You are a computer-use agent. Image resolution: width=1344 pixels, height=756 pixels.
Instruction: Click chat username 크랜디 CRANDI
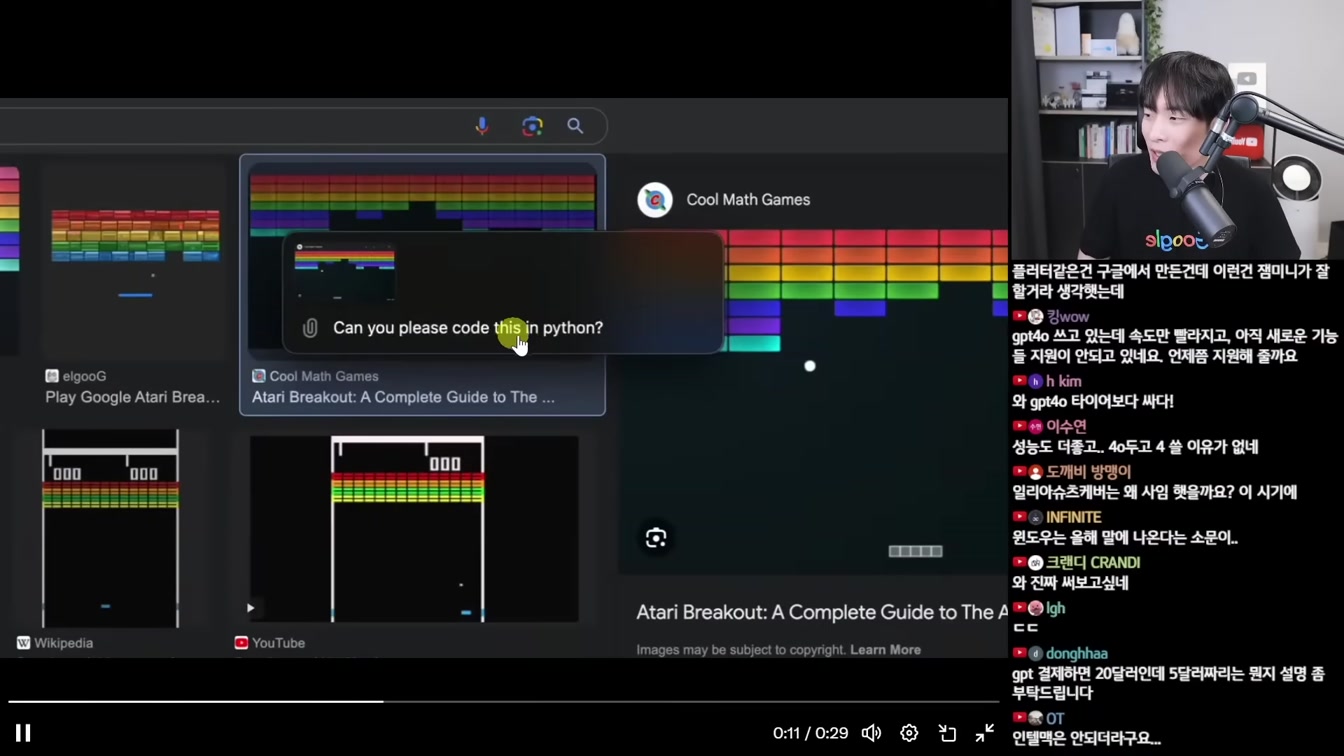(x=1093, y=563)
